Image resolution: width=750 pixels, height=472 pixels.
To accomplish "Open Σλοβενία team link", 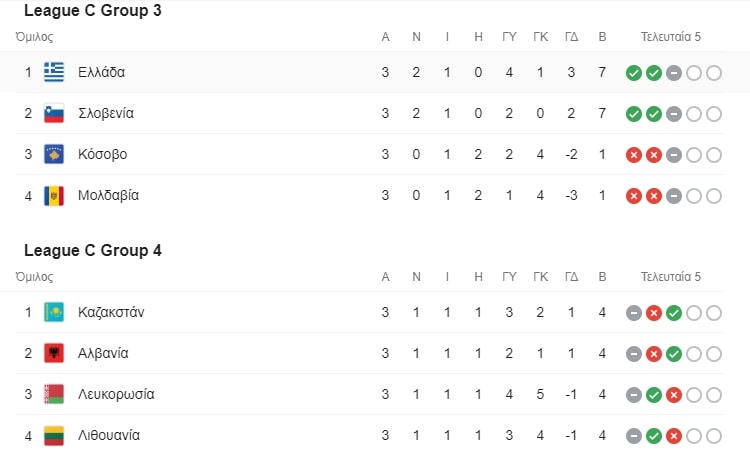I will tap(106, 113).
